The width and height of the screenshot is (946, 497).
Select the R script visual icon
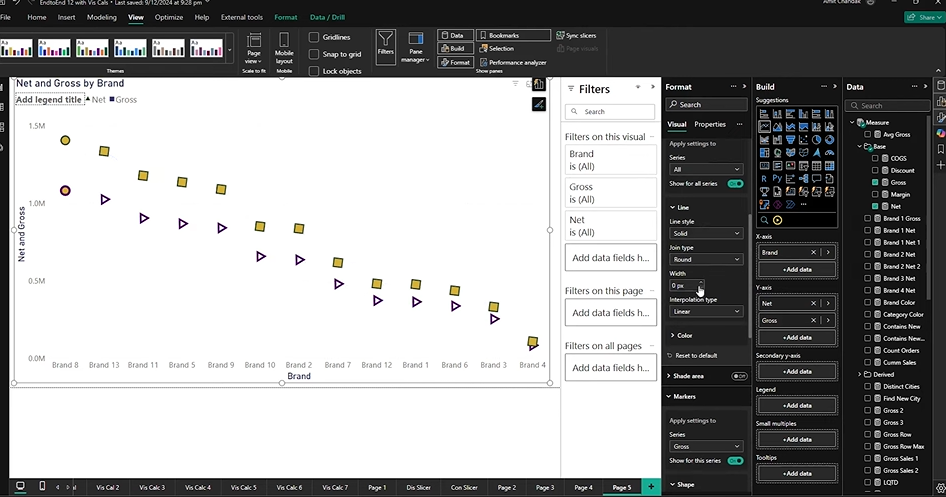(x=764, y=179)
